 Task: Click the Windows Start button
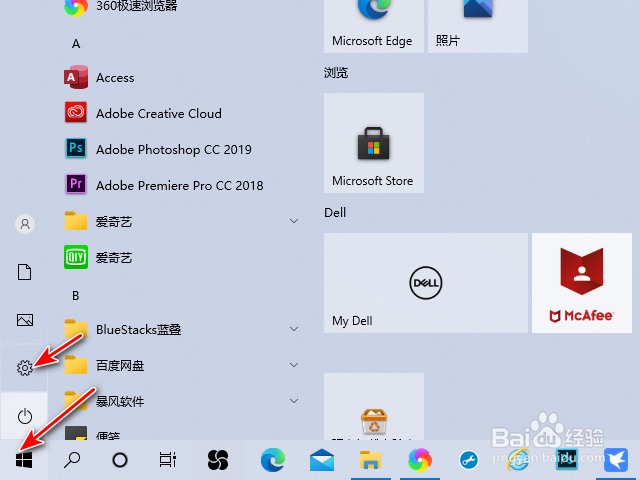point(24,460)
